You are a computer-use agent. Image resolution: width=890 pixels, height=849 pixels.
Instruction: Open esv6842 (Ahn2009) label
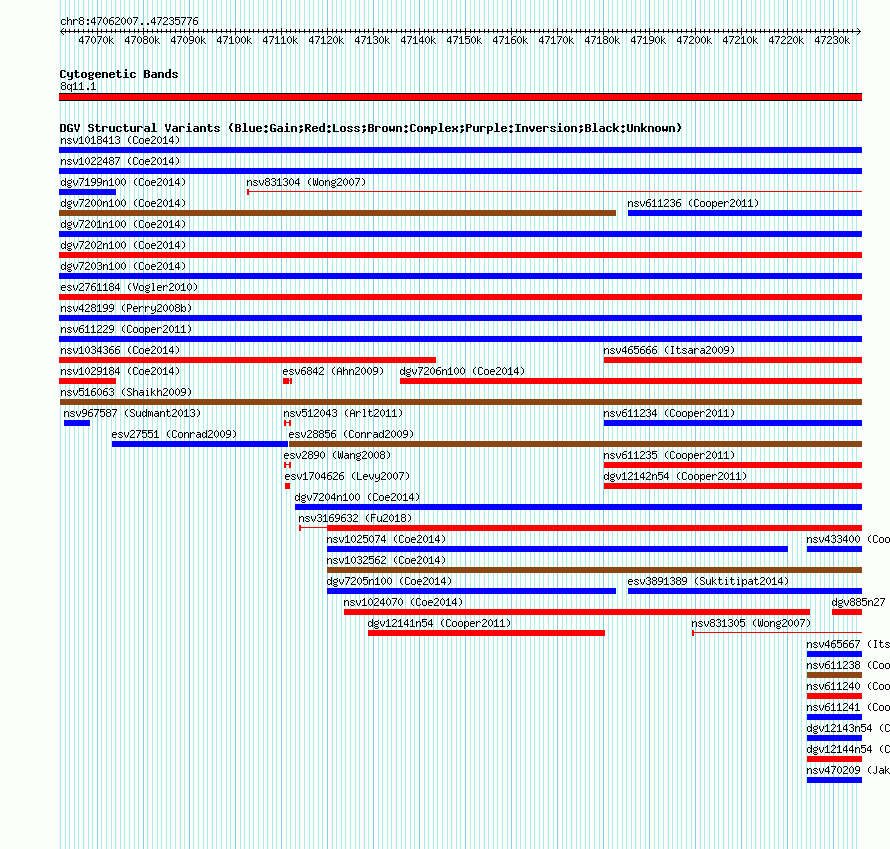tap(333, 371)
